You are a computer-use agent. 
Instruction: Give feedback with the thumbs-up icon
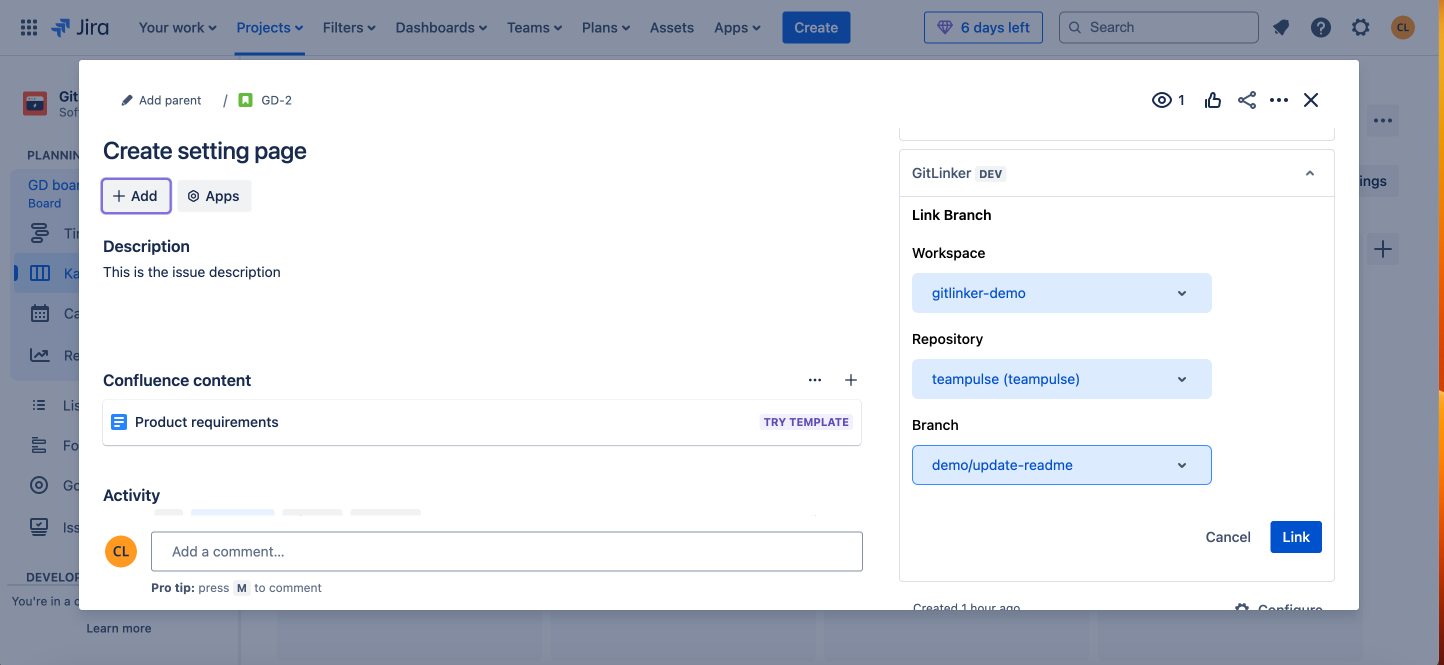point(1213,100)
